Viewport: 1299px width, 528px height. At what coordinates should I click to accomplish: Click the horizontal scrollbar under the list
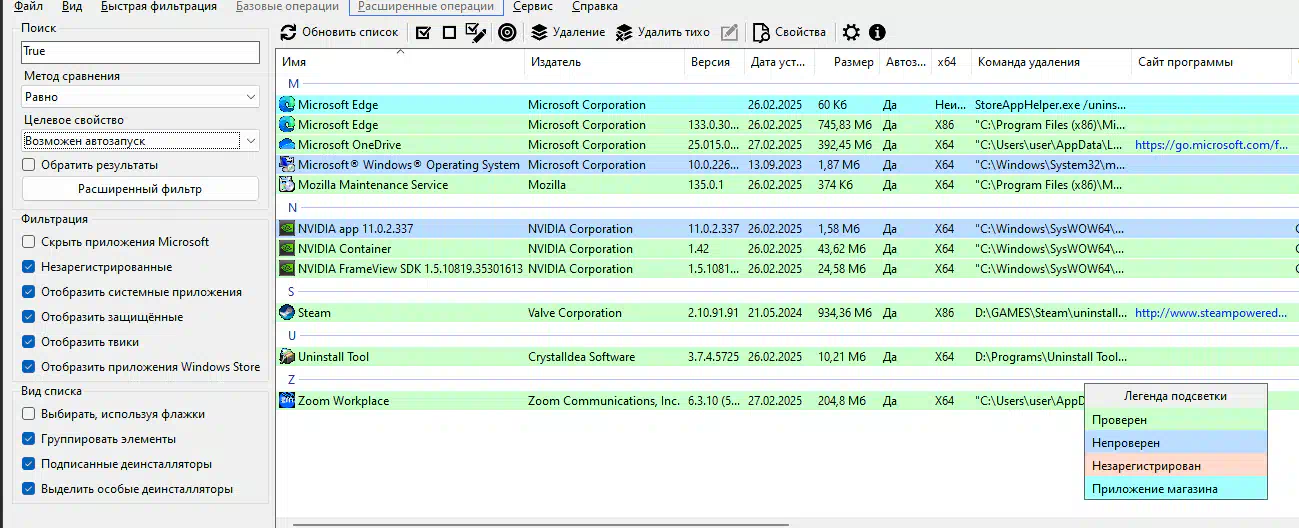pyautogui.click(x=540, y=523)
